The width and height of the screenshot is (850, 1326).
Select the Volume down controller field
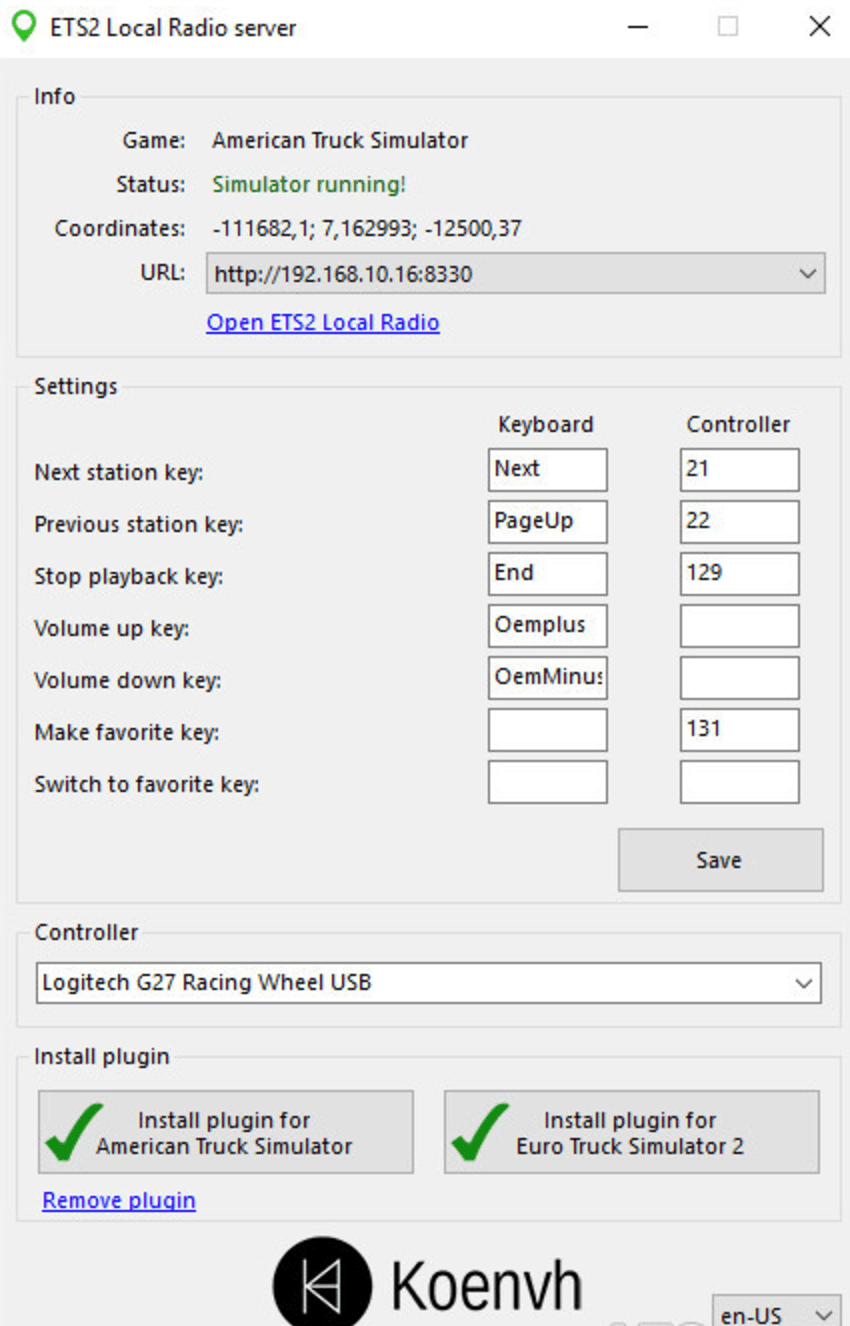(x=739, y=677)
